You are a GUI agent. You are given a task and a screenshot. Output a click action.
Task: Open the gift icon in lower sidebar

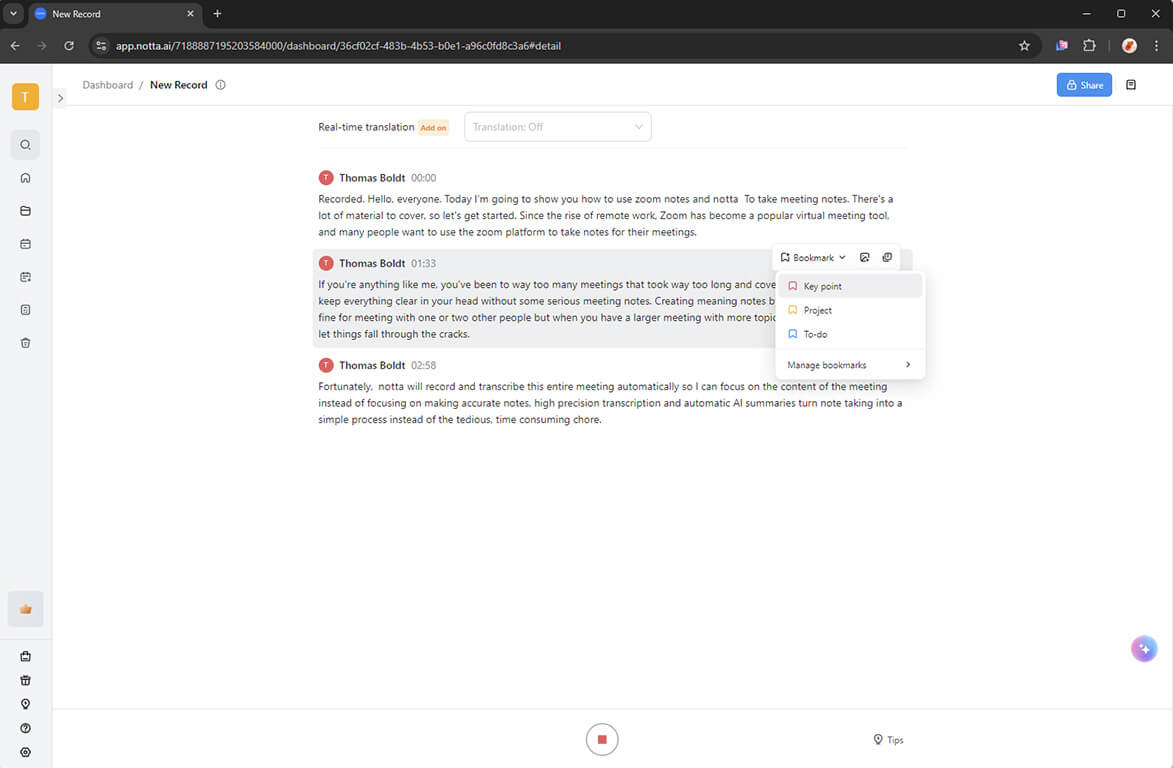pos(25,681)
